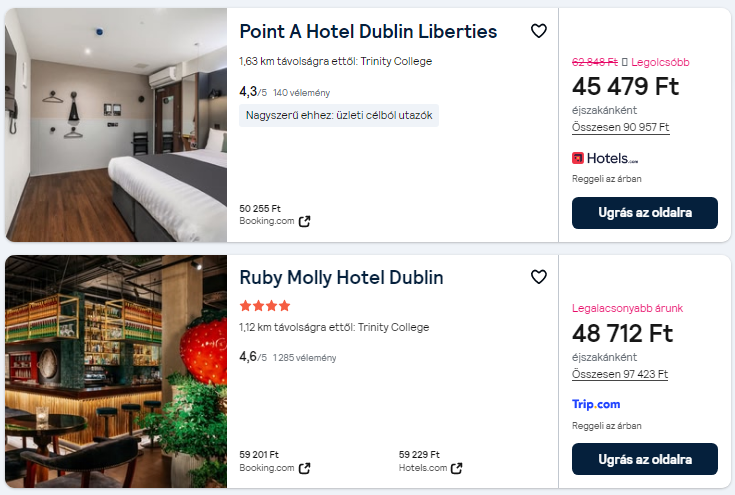Click the Hotels.com provider logo
The height and width of the screenshot is (495, 735).
click(604, 158)
